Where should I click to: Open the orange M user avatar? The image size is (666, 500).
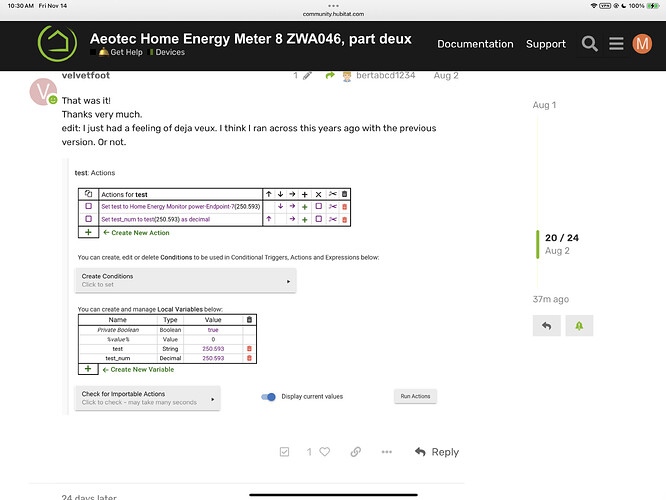(x=641, y=44)
